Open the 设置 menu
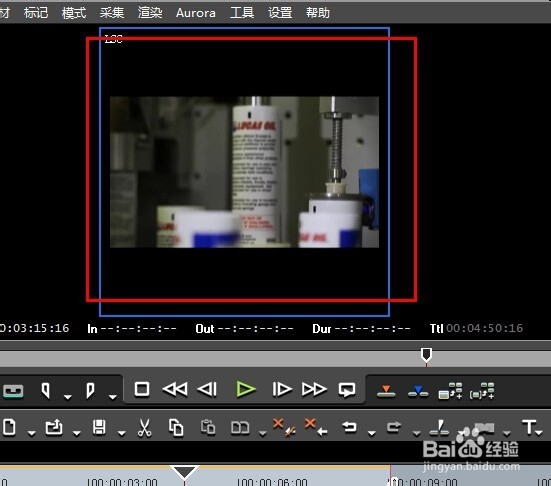The image size is (551, 486). [x=280, y=13]
